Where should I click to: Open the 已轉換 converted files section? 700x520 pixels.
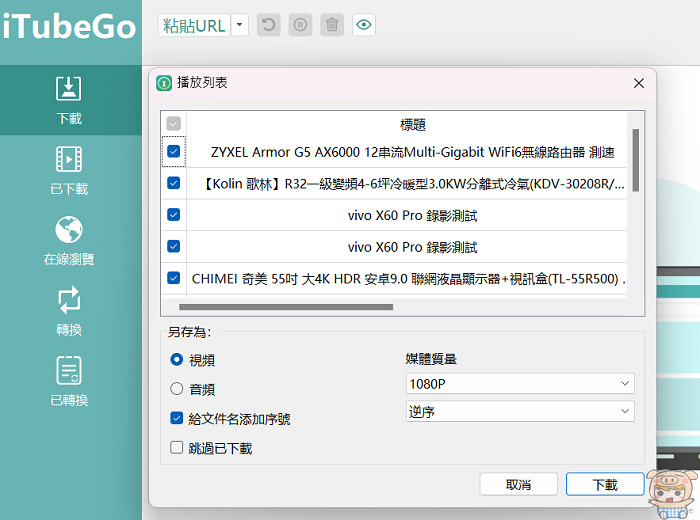[x=69, y=382]
